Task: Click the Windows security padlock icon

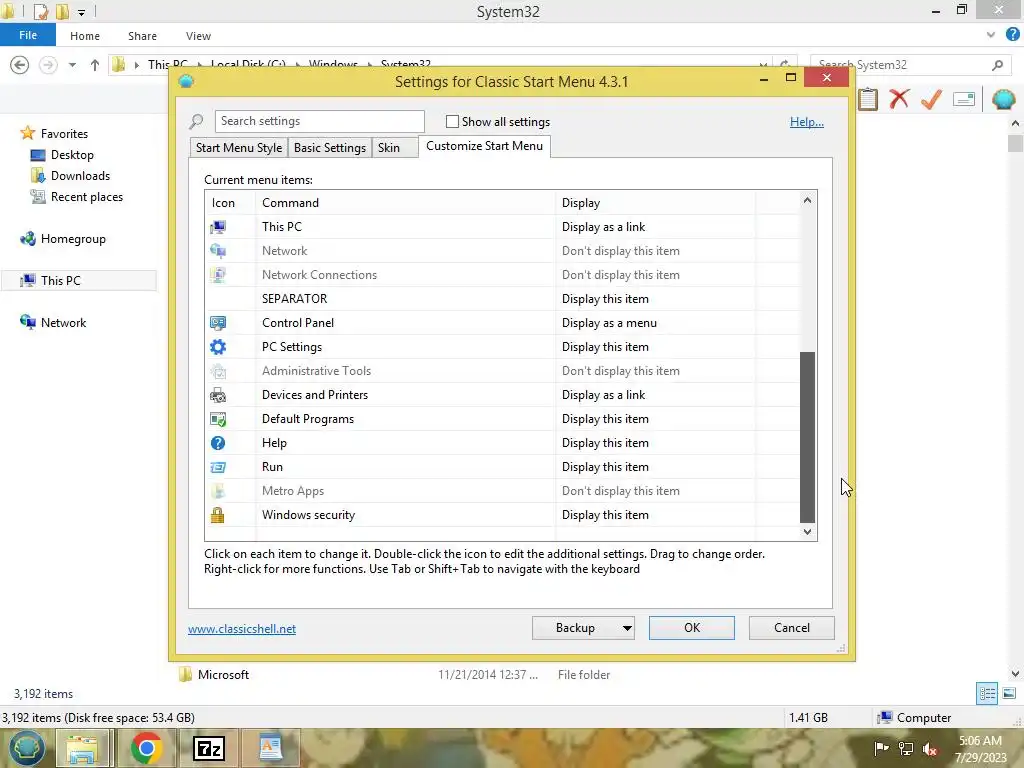Action: click(x=217, y=515)
